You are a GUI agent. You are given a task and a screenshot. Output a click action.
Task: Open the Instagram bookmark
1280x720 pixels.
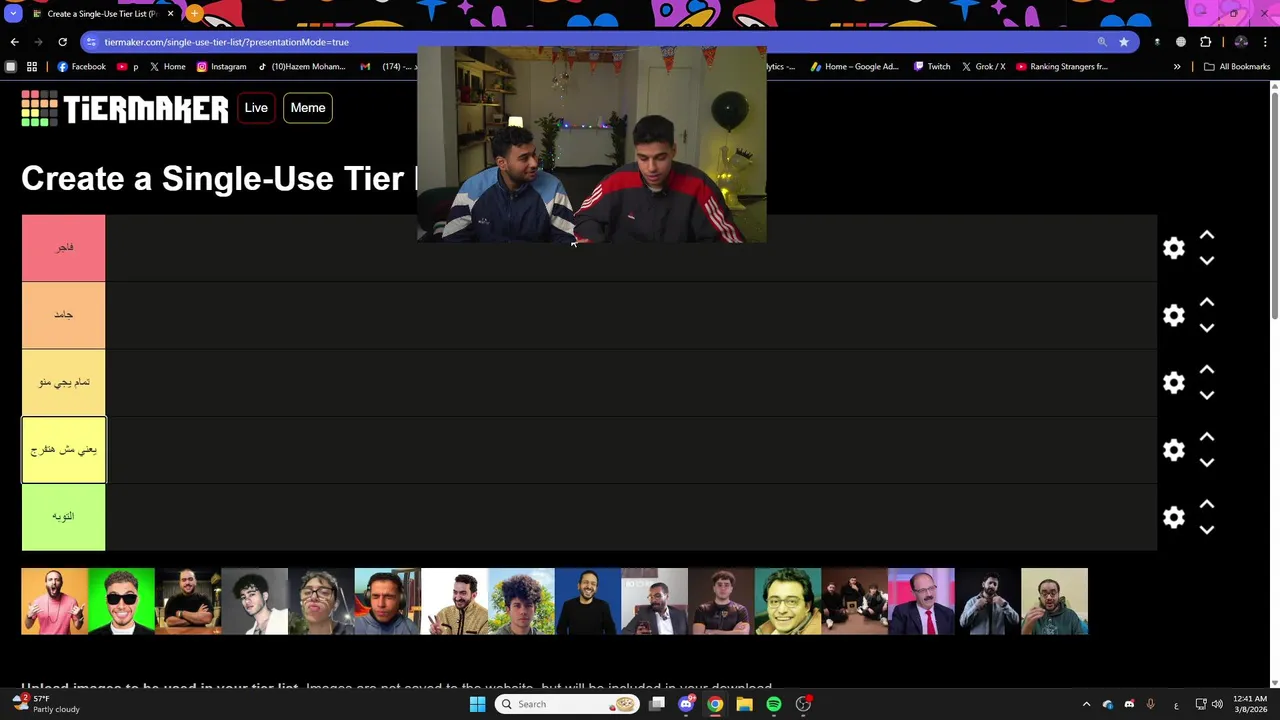point(221,67)
